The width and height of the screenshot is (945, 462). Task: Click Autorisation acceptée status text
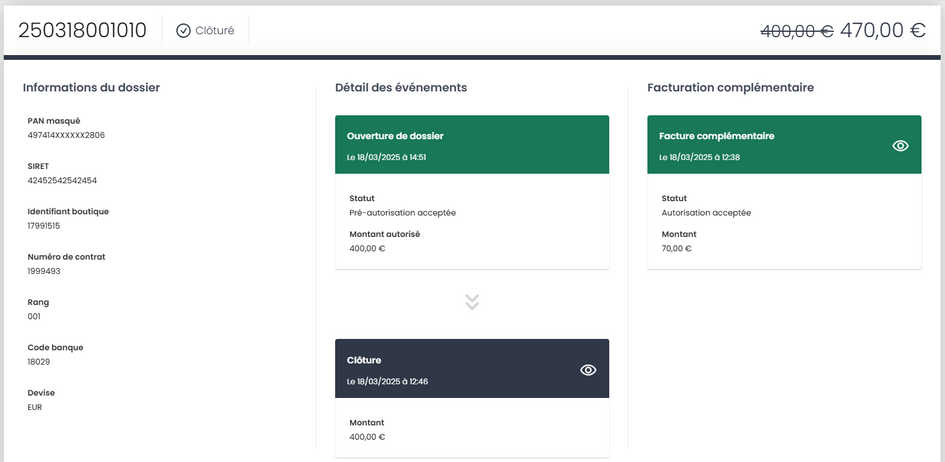click(x=706, y=213)
